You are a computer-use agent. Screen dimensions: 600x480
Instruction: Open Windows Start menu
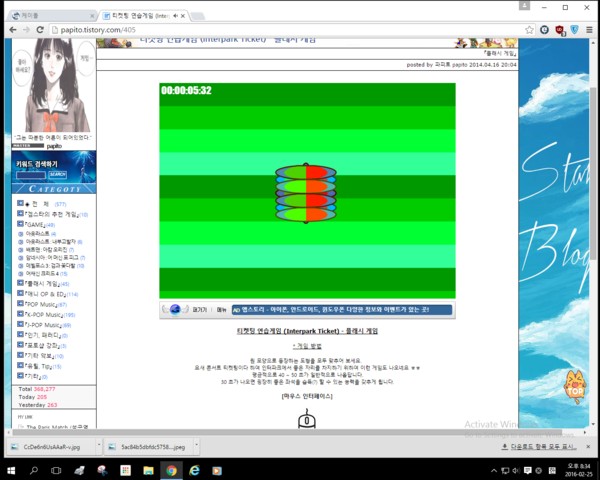(x=12, y=469)
